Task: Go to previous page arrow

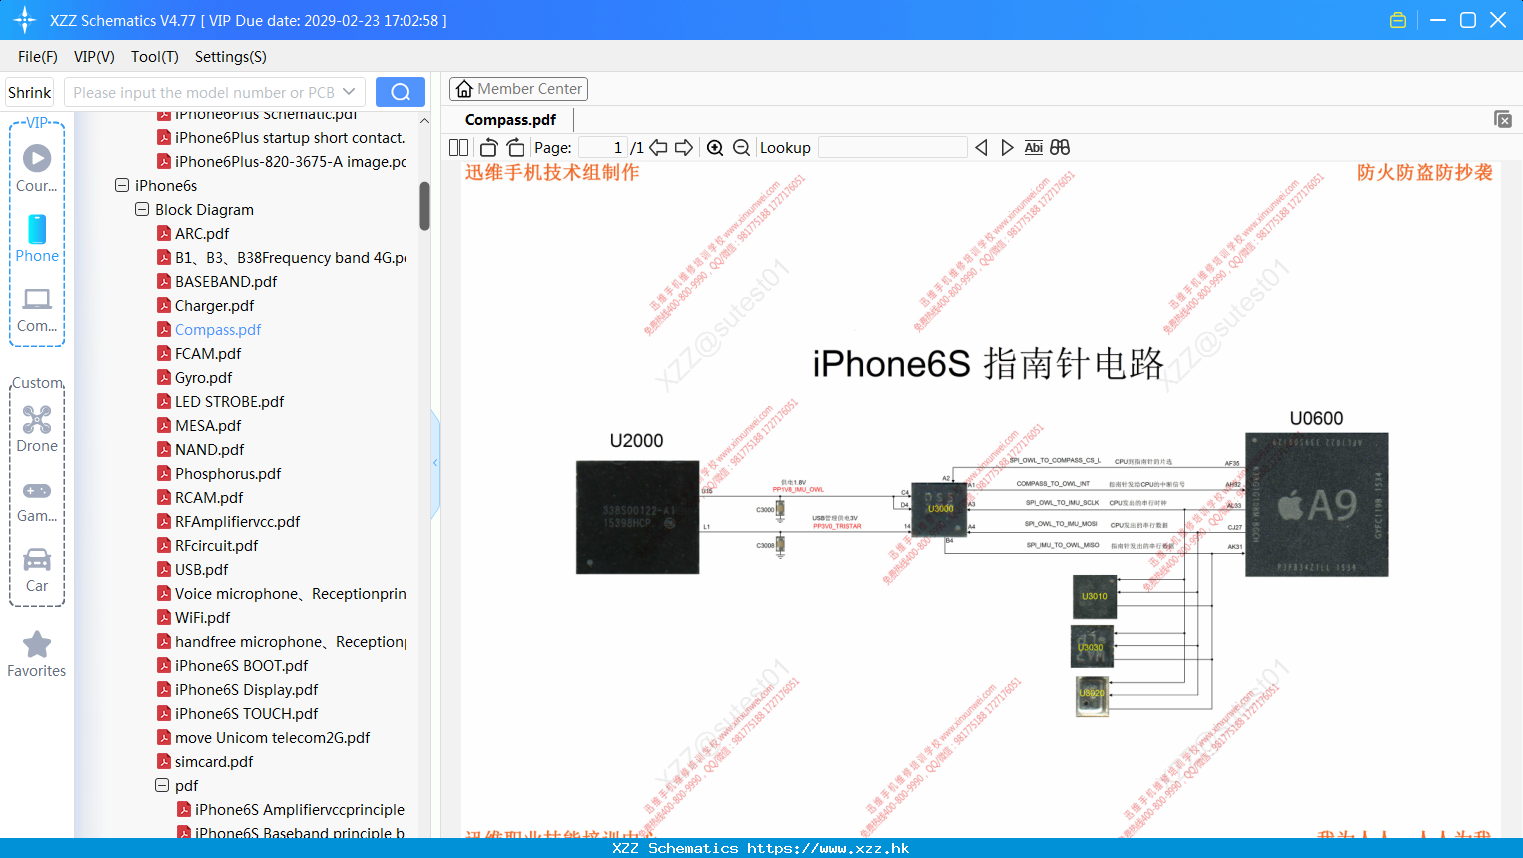Action: coord(658,147)
